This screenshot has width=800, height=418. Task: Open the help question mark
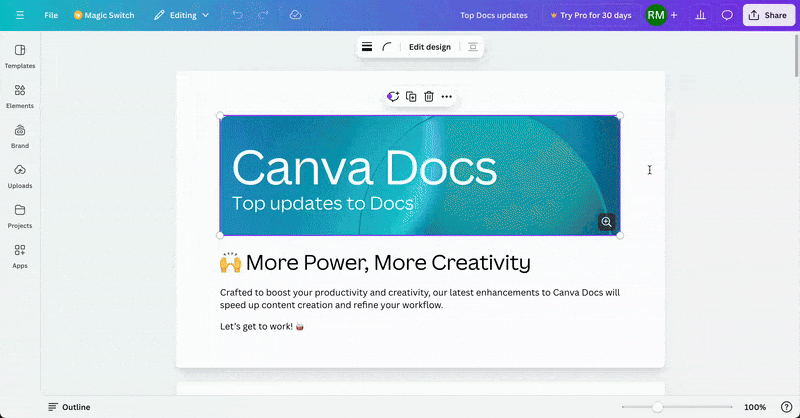point(786,407)
